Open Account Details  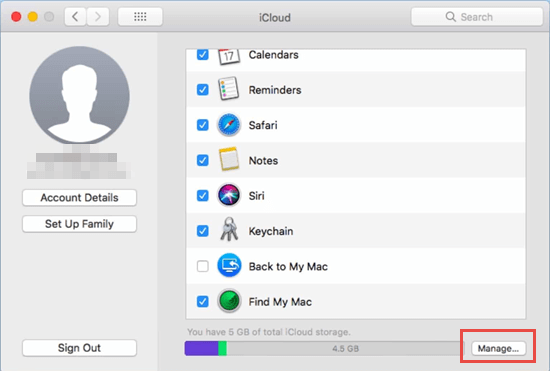tap(79, 198)
